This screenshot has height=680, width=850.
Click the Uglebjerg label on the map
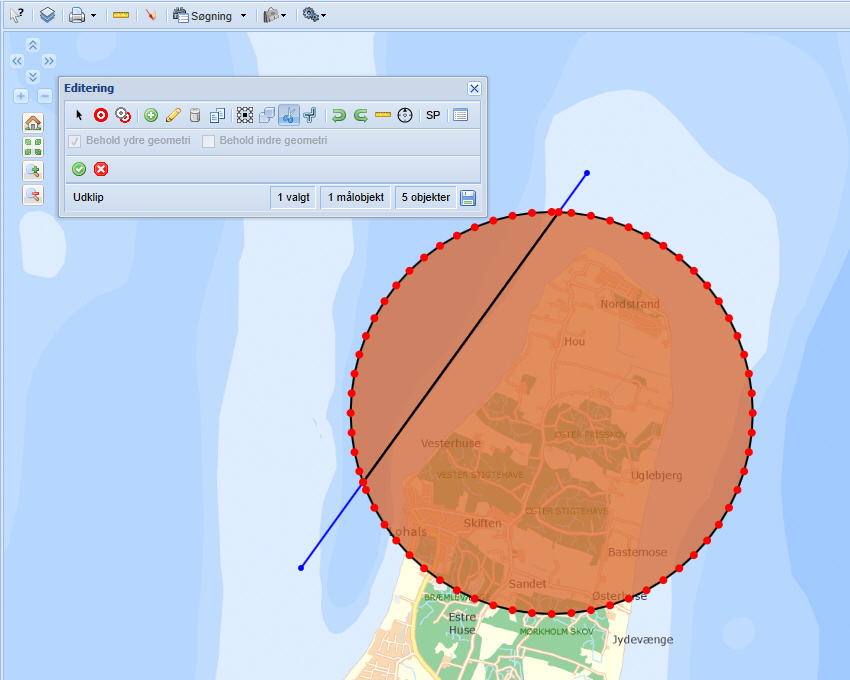point(656,476)
